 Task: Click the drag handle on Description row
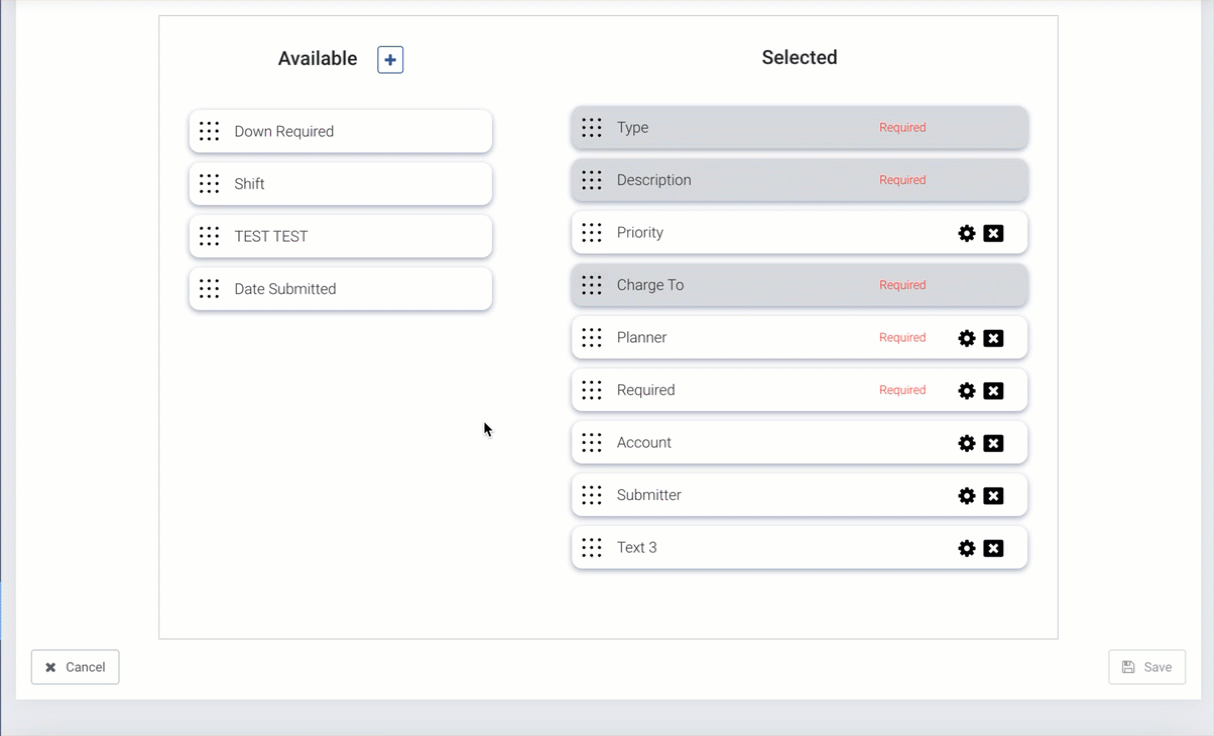592,180
